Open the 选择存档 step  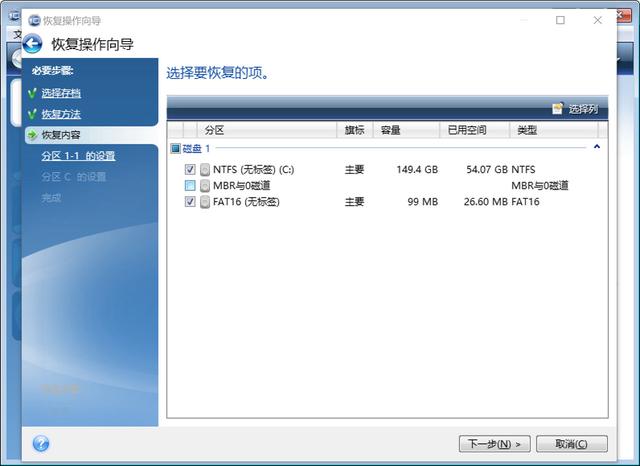pos(61,93)
